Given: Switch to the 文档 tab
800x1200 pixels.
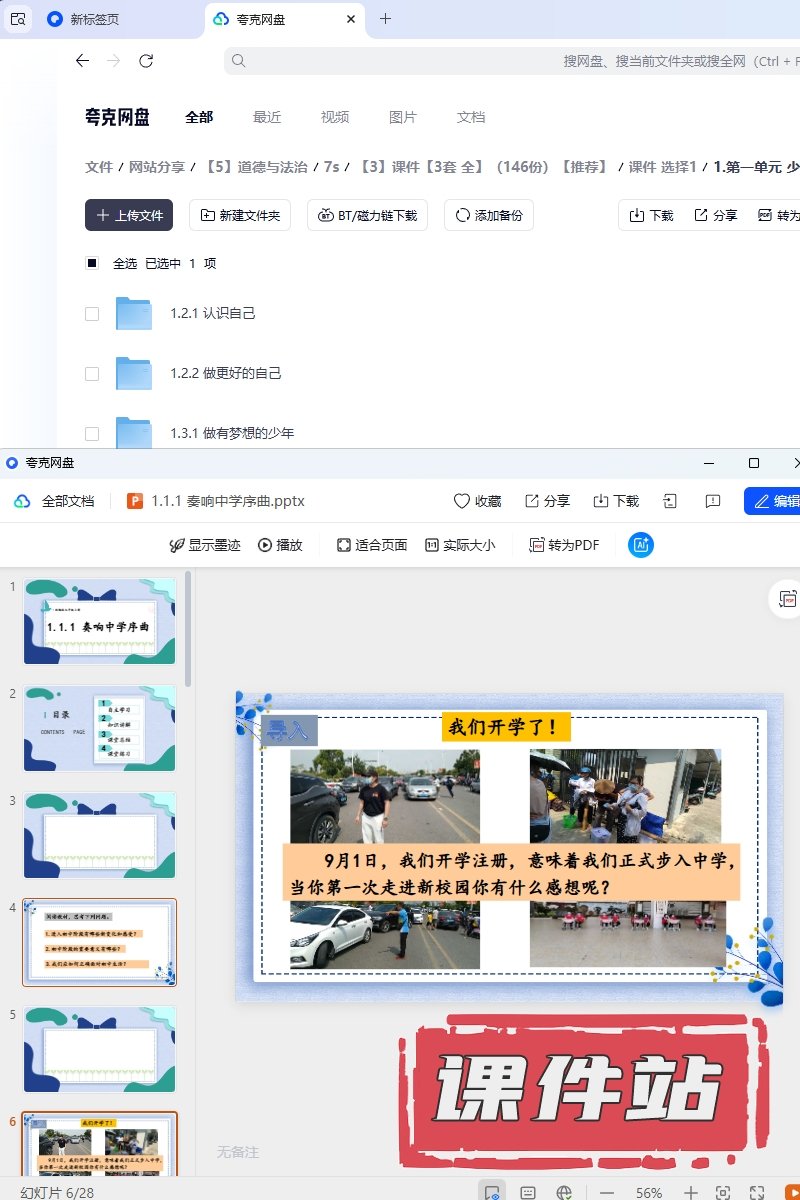Looking at the screenshot, I should 471,117.
